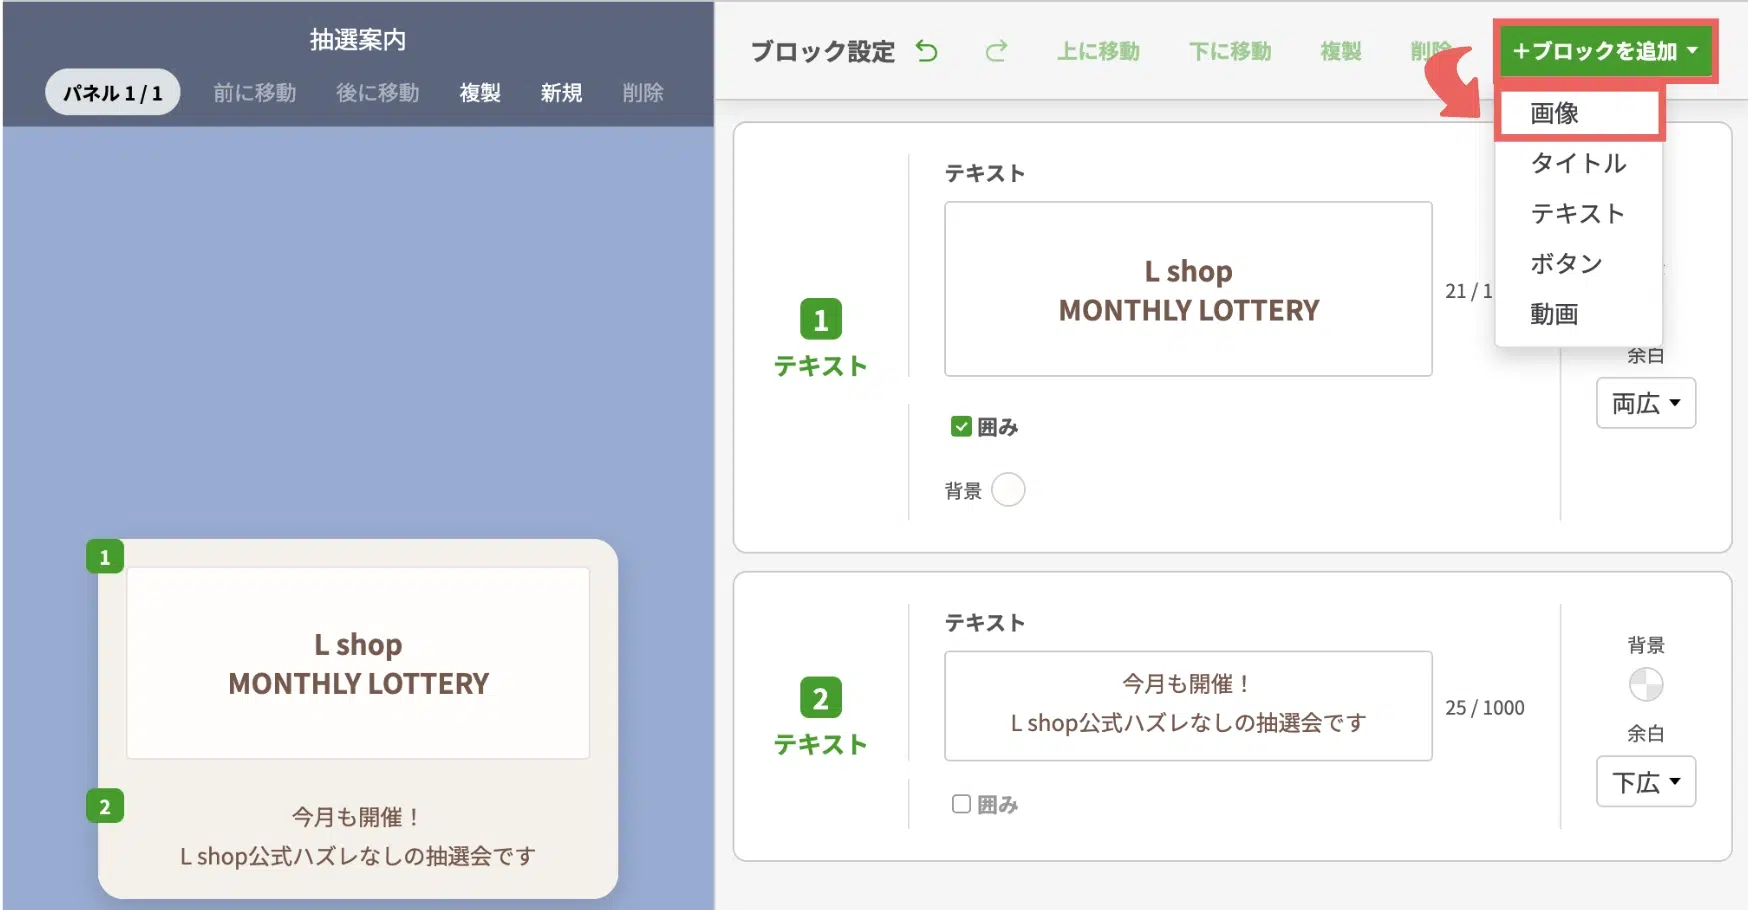Click the 抽選案内 panel title

point(358,39)
